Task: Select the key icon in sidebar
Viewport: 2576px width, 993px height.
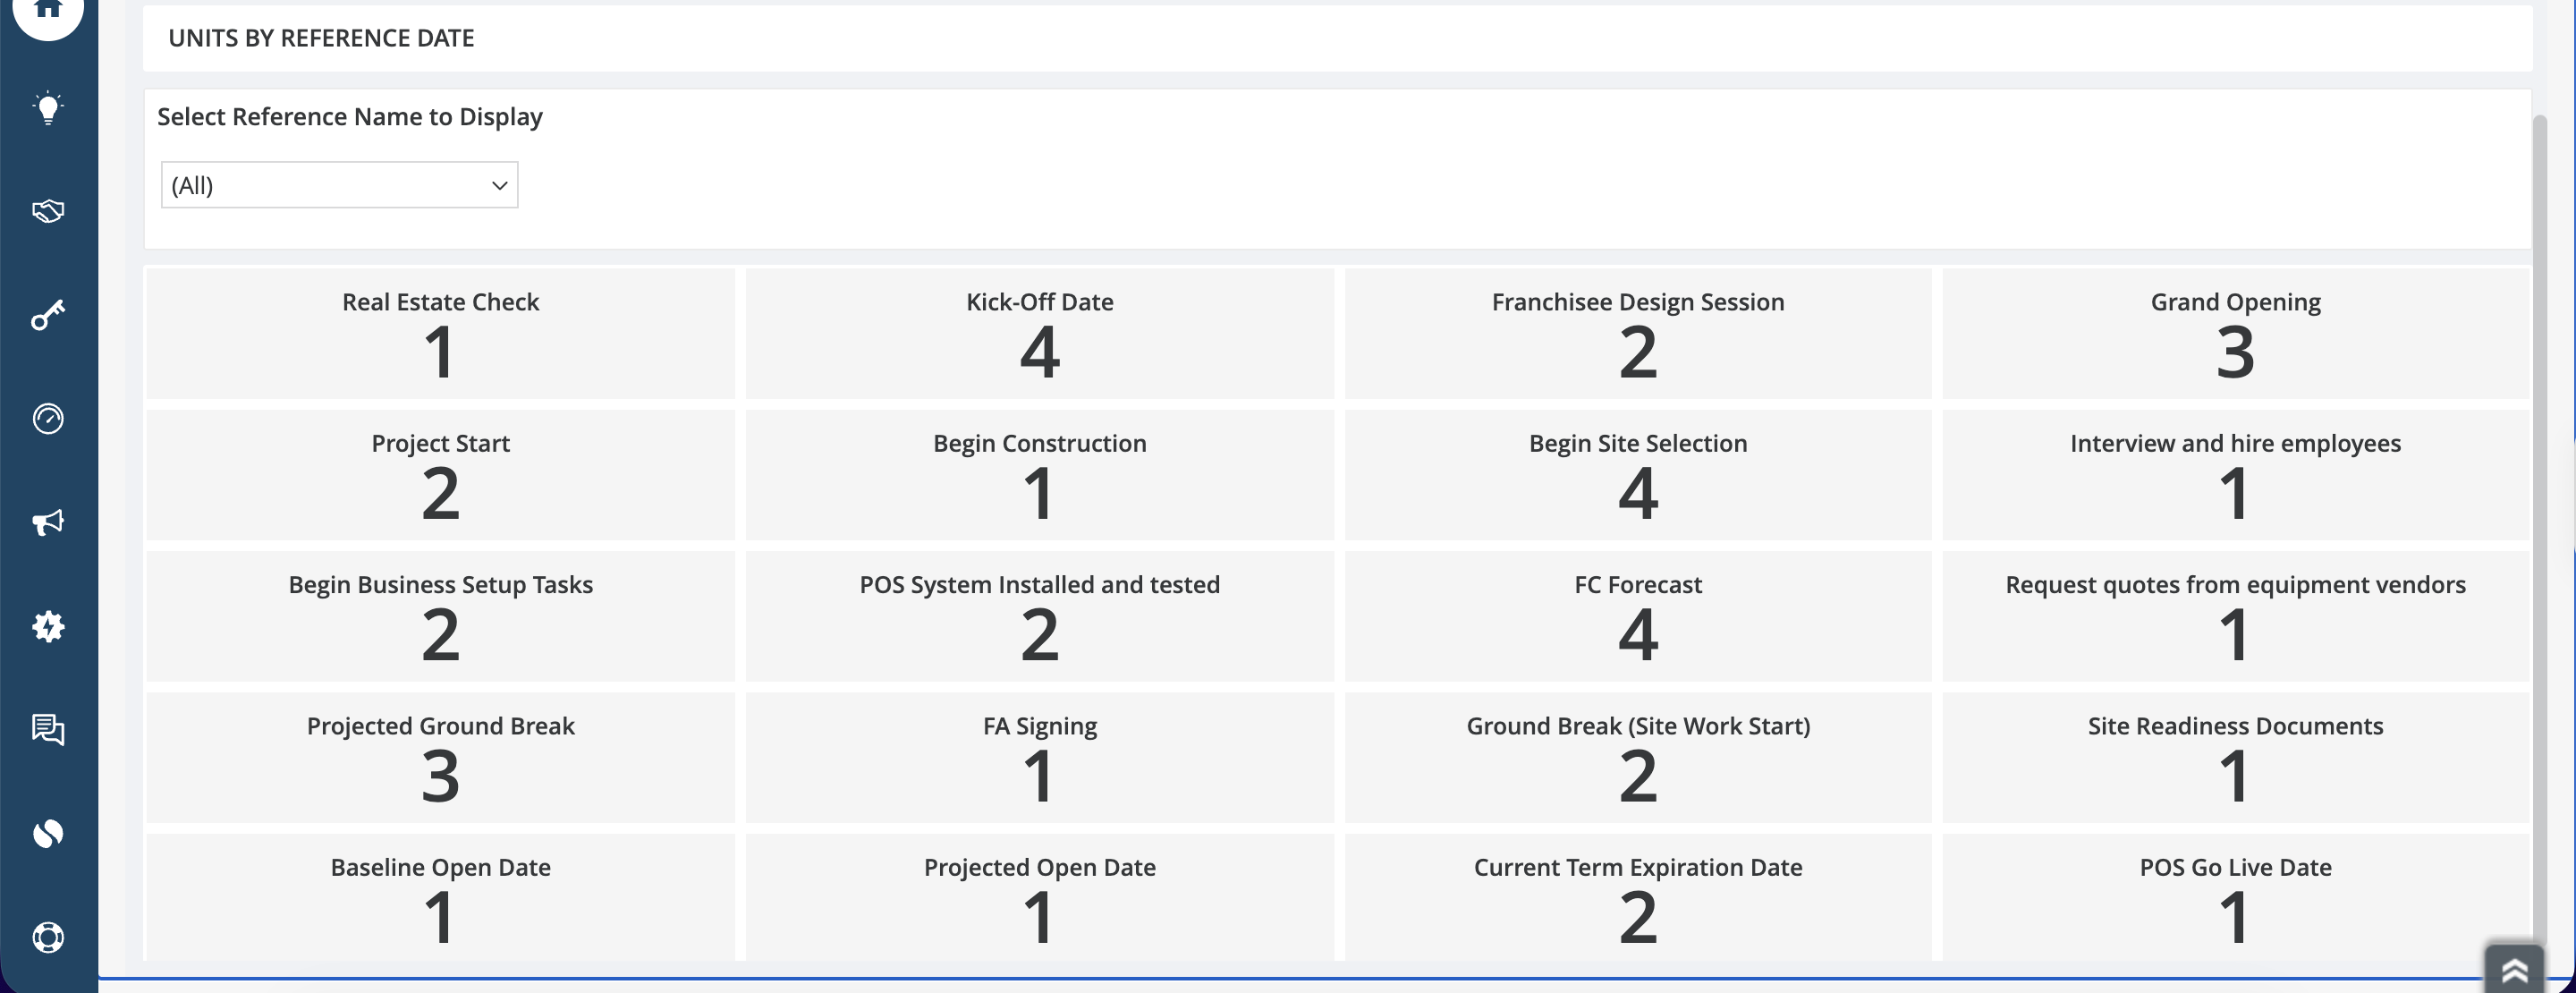Action: pos(48,315)
